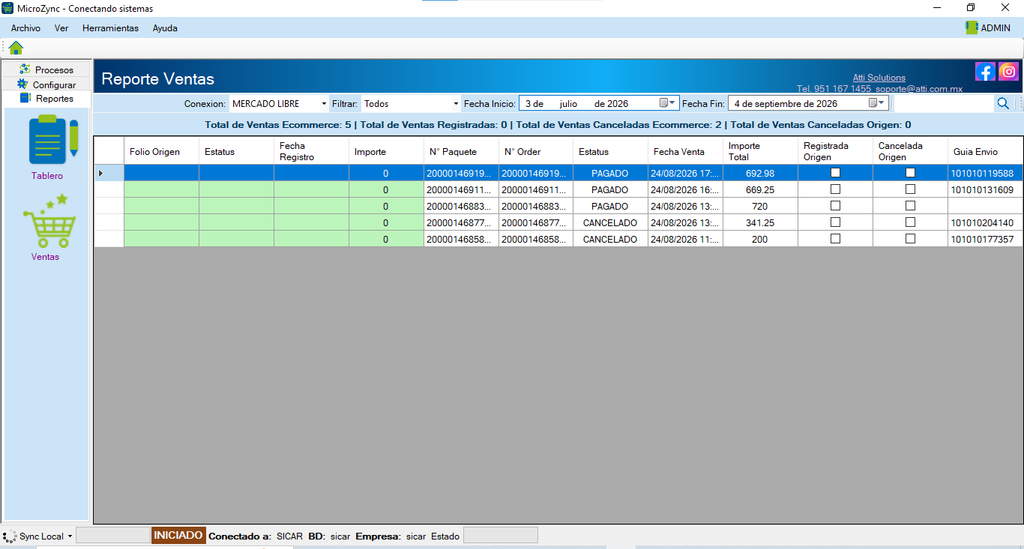The width and height of the screenshot is (1024, 549).
Task: Click Guia Envio cell 101010204140
Action: point(985,223)
